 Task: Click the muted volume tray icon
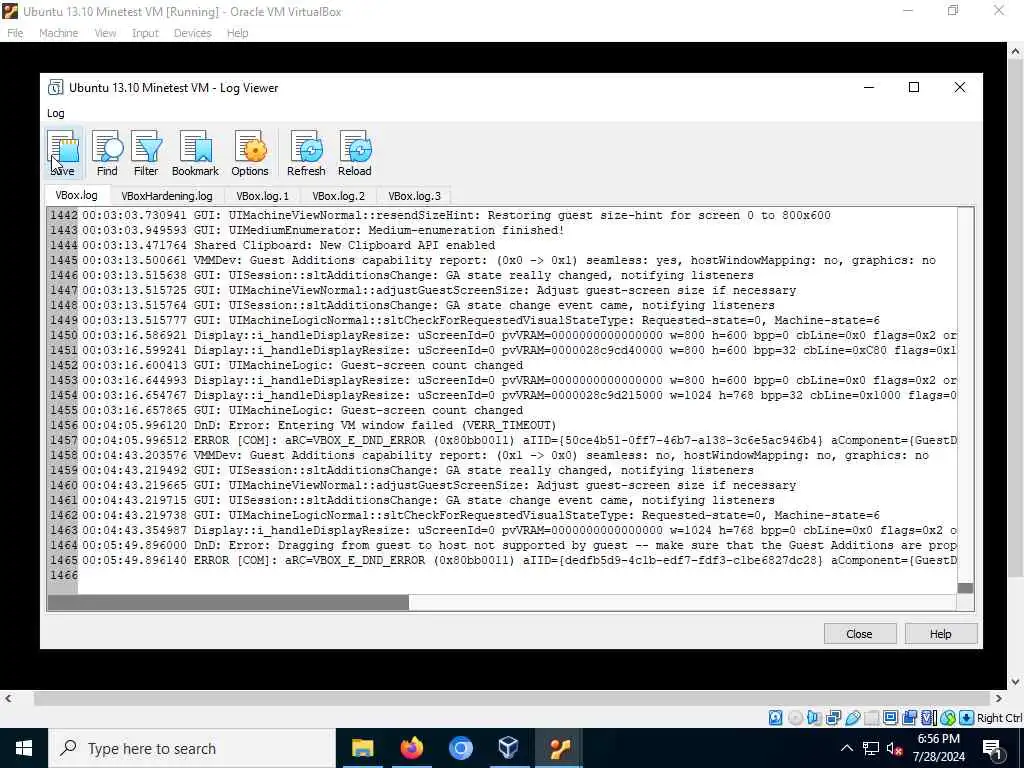click(895, 748)
